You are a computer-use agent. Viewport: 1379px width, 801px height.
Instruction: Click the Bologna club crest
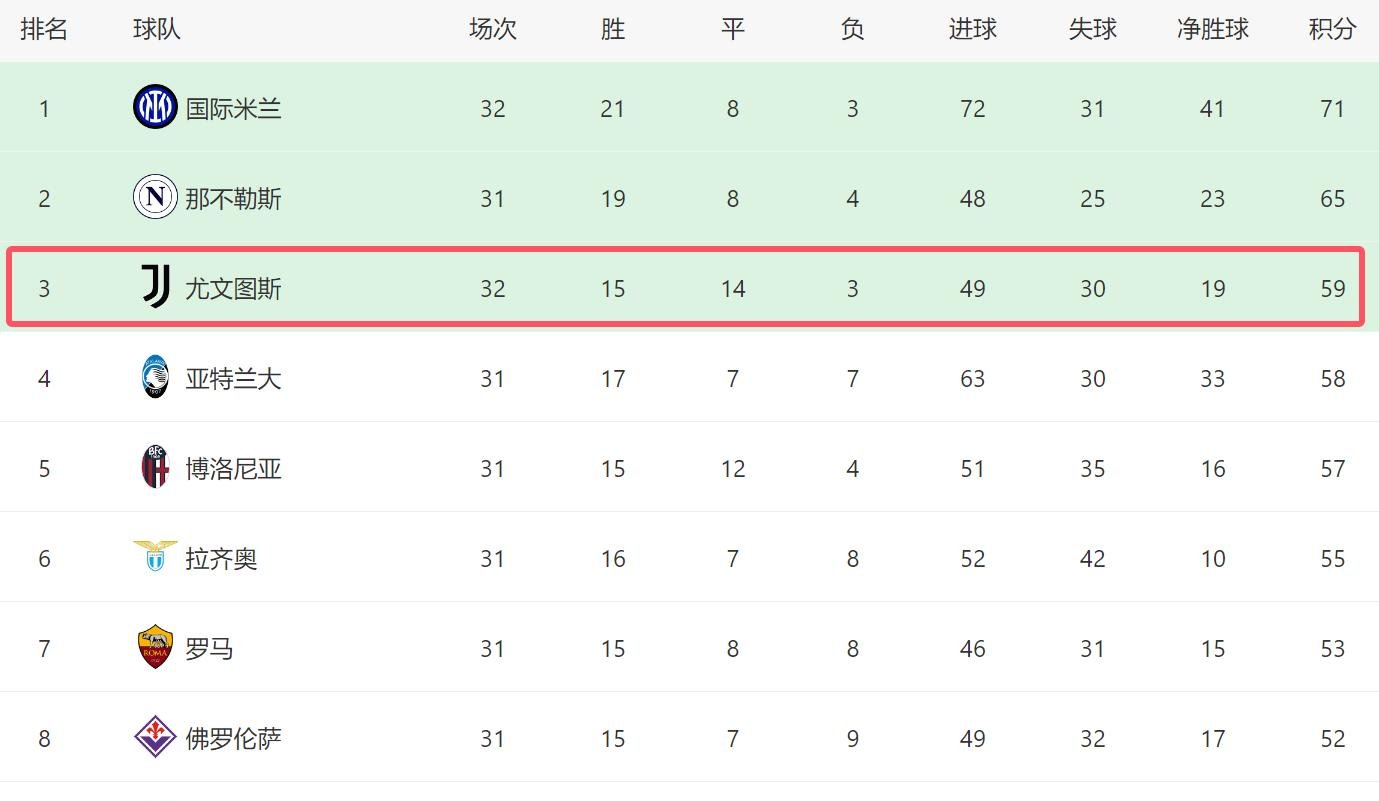(155, 467)
